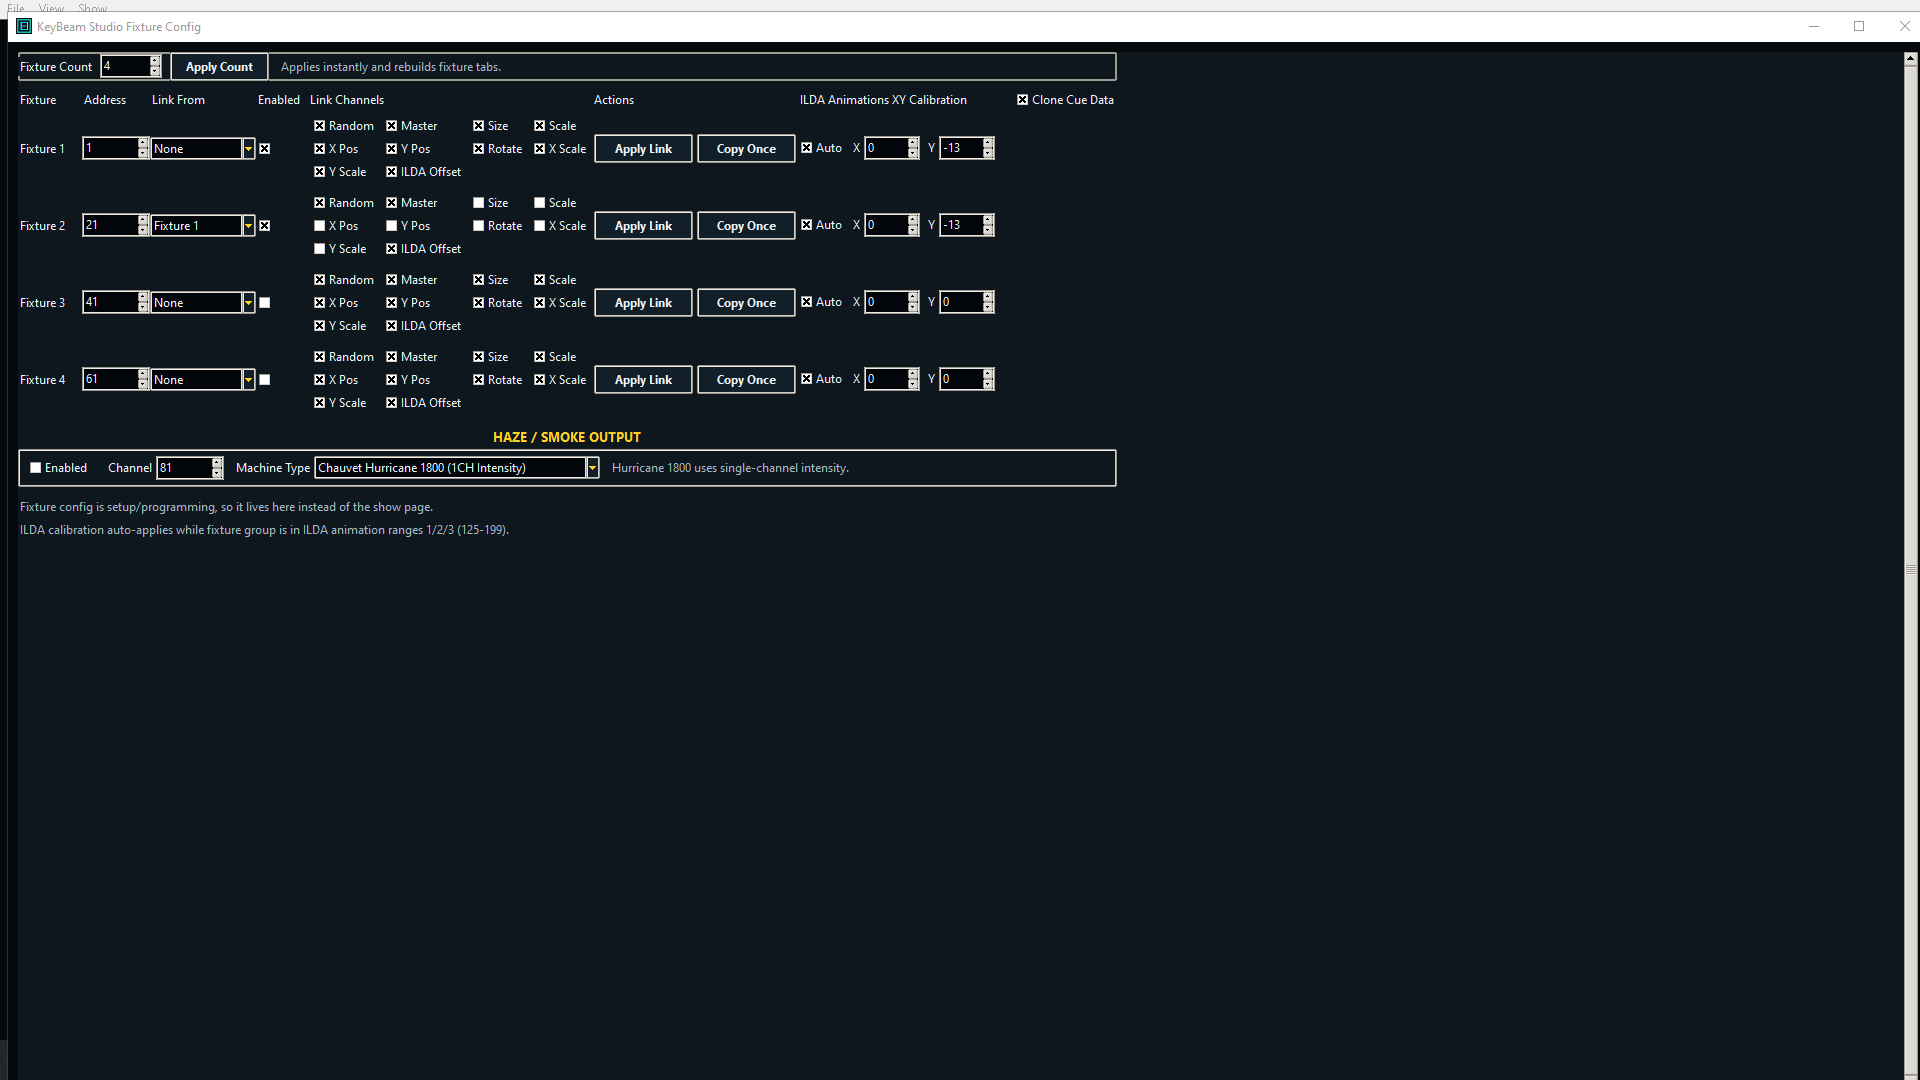The width and height of the screenshot is (1920, 1080).
Task: Click Fixture 3 X calibration field
Action: [886, 302]
